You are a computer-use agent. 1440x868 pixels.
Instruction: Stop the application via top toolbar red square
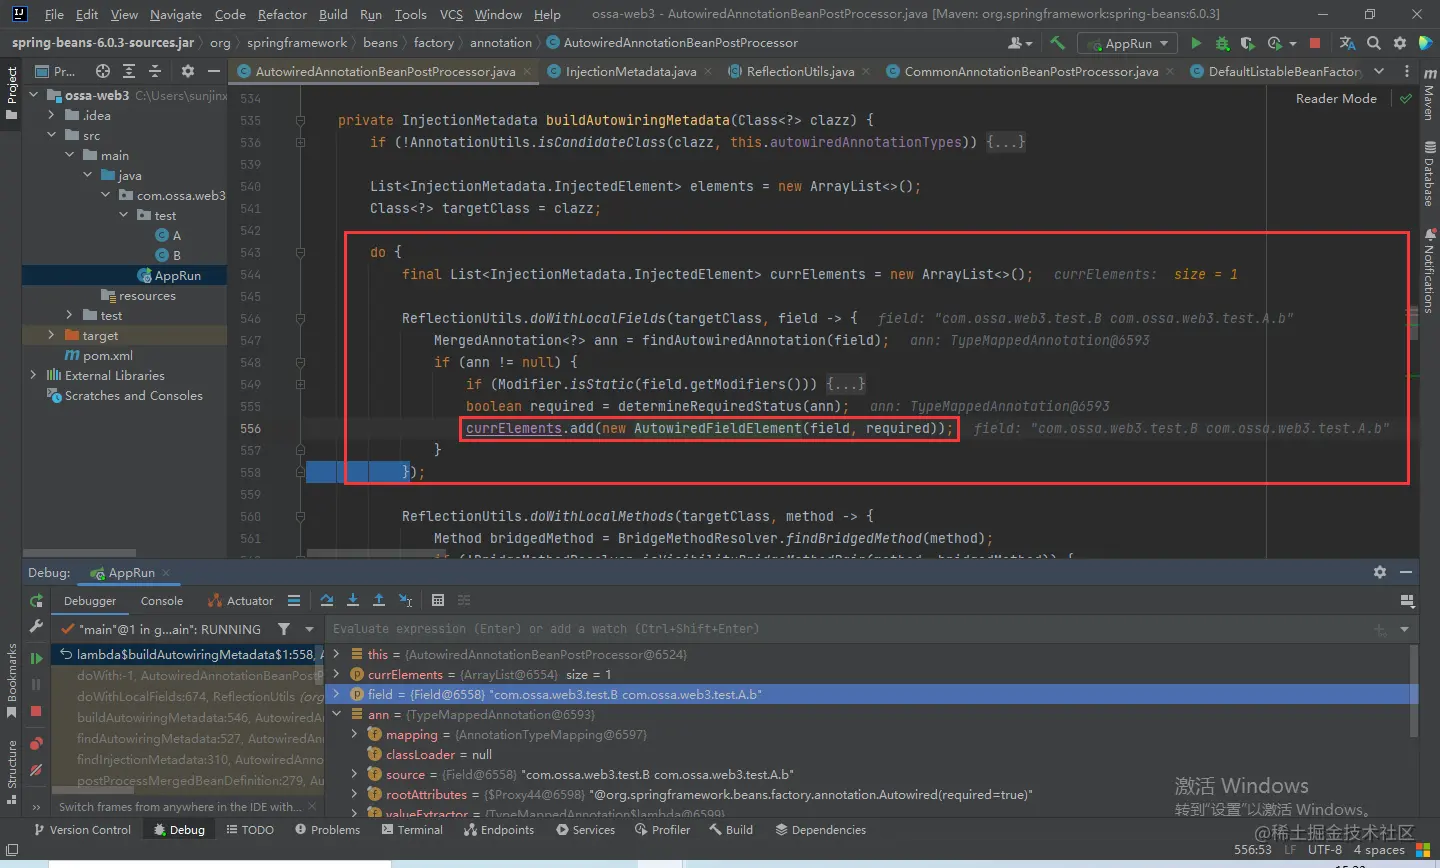point(1315,43)
